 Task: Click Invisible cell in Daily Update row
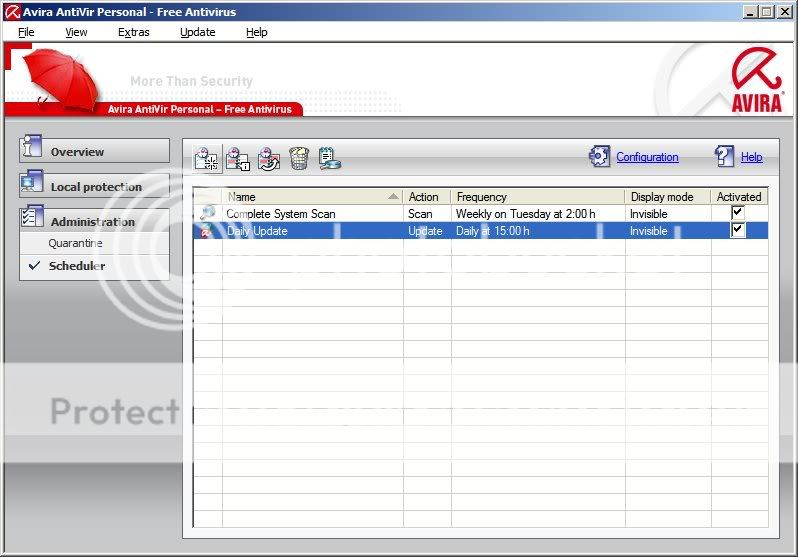click(648, 231)
